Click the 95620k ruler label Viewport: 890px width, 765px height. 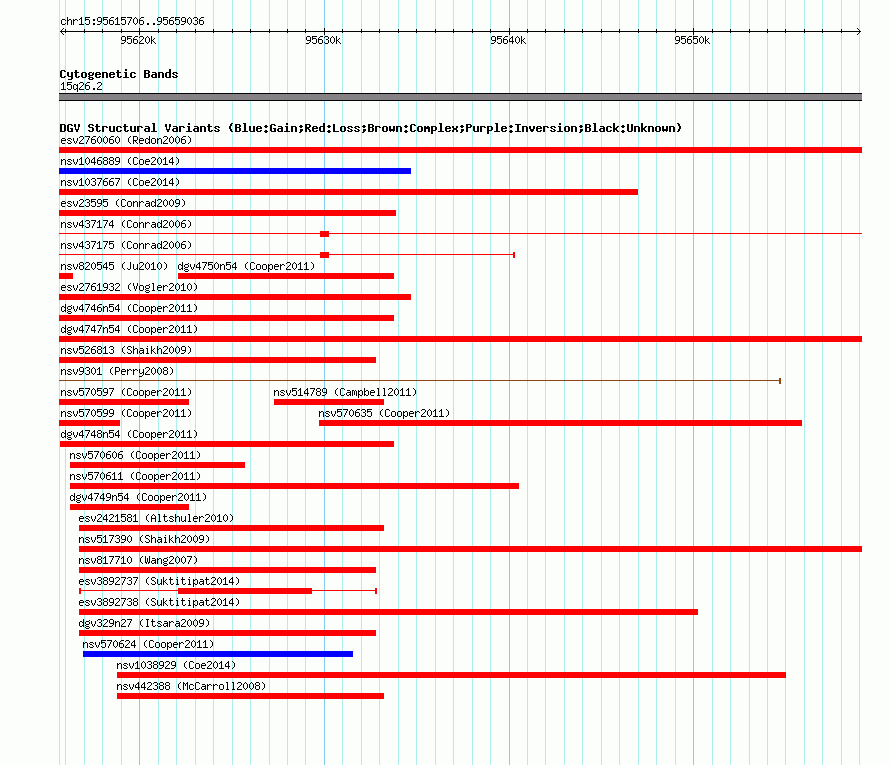pos(138,40)
